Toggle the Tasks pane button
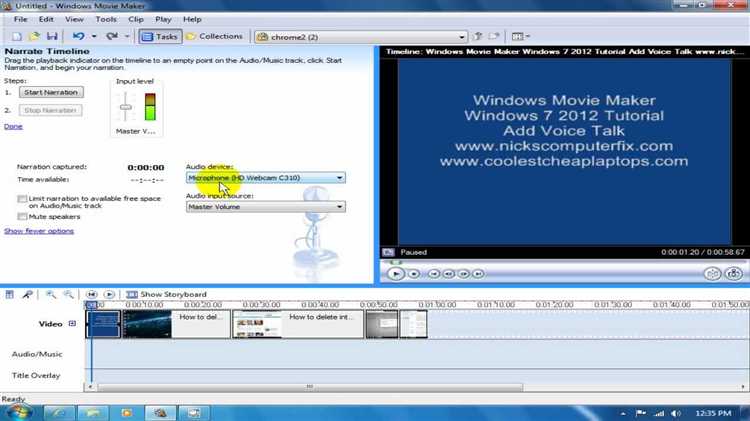Image resolution: width=750 pixels, height=421 pixels. click(x=160, y=36)
